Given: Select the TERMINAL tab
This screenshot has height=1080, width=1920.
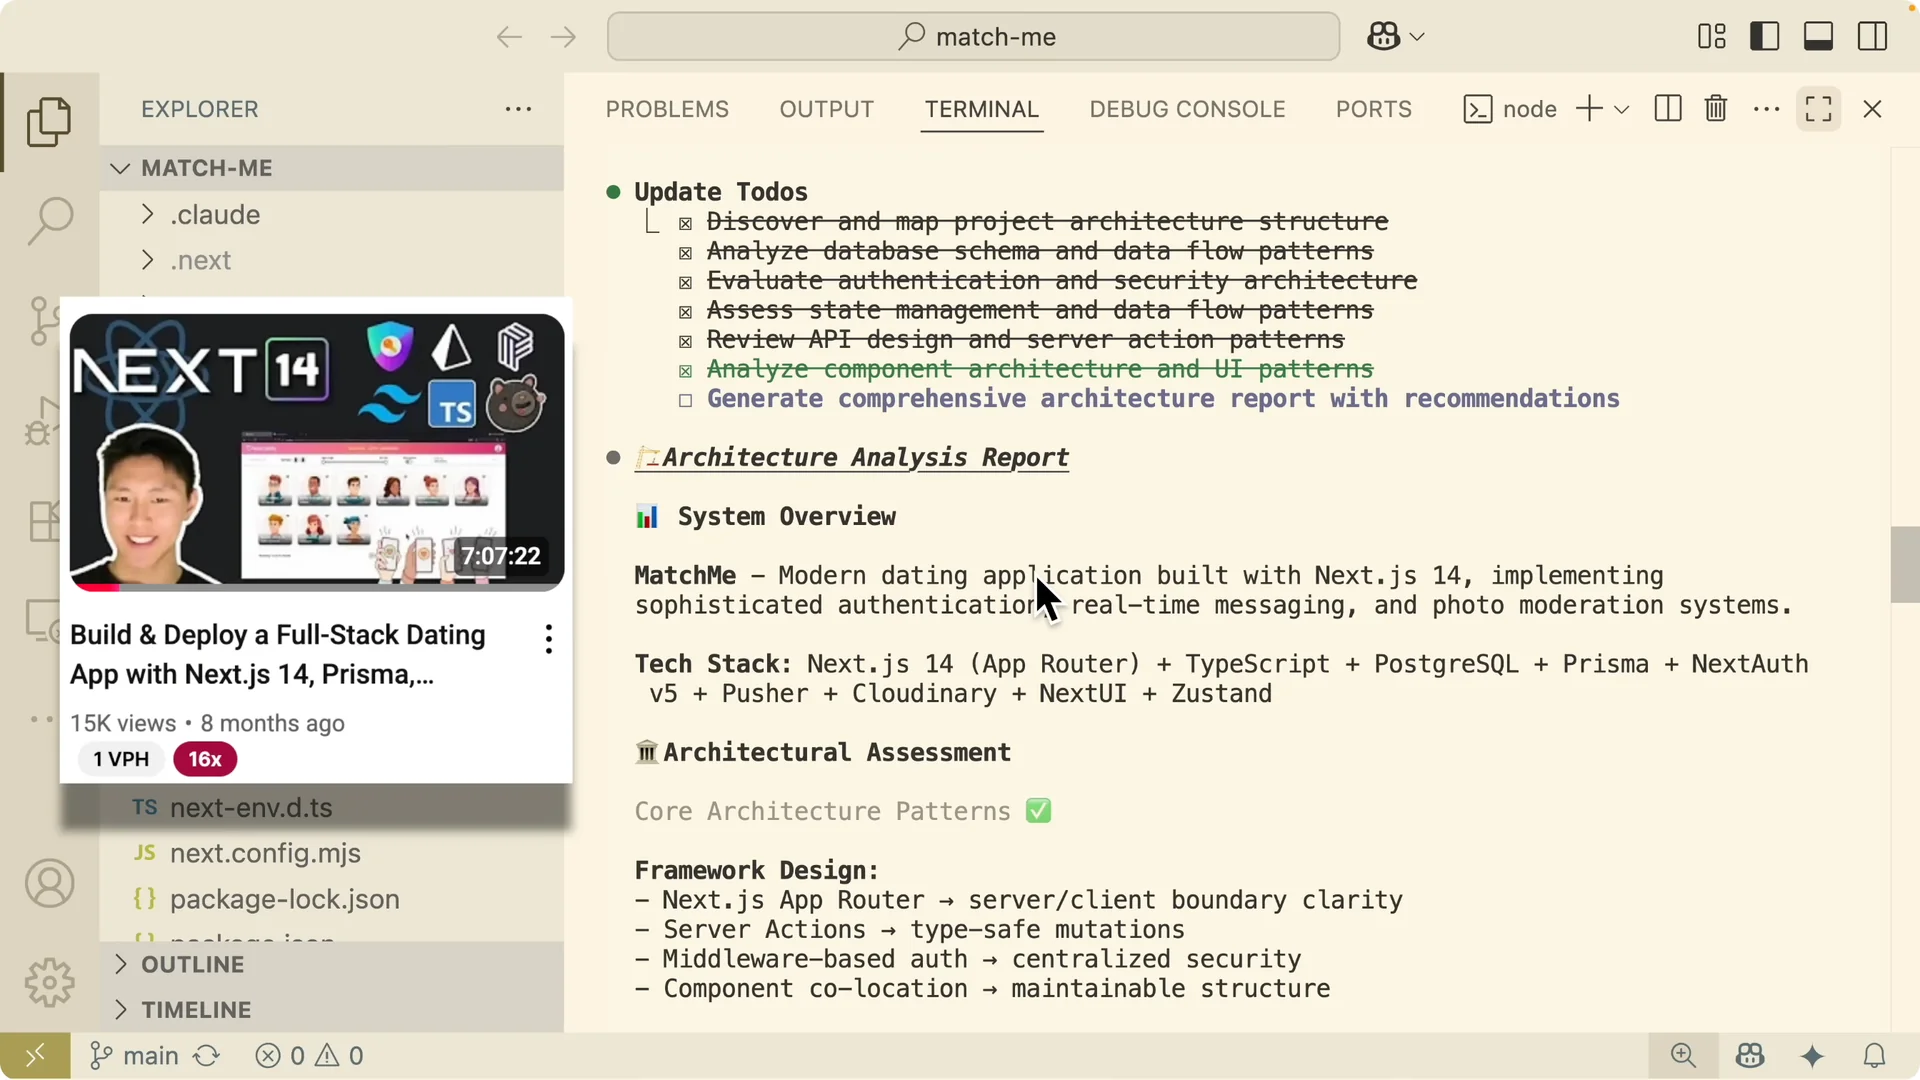Looking at the screenshot, I should pyautogui.click(x=982, y=109).
